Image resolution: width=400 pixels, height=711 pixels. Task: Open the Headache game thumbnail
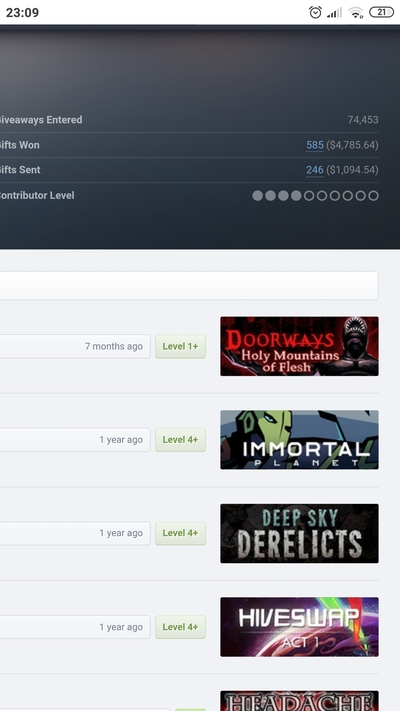299,701
